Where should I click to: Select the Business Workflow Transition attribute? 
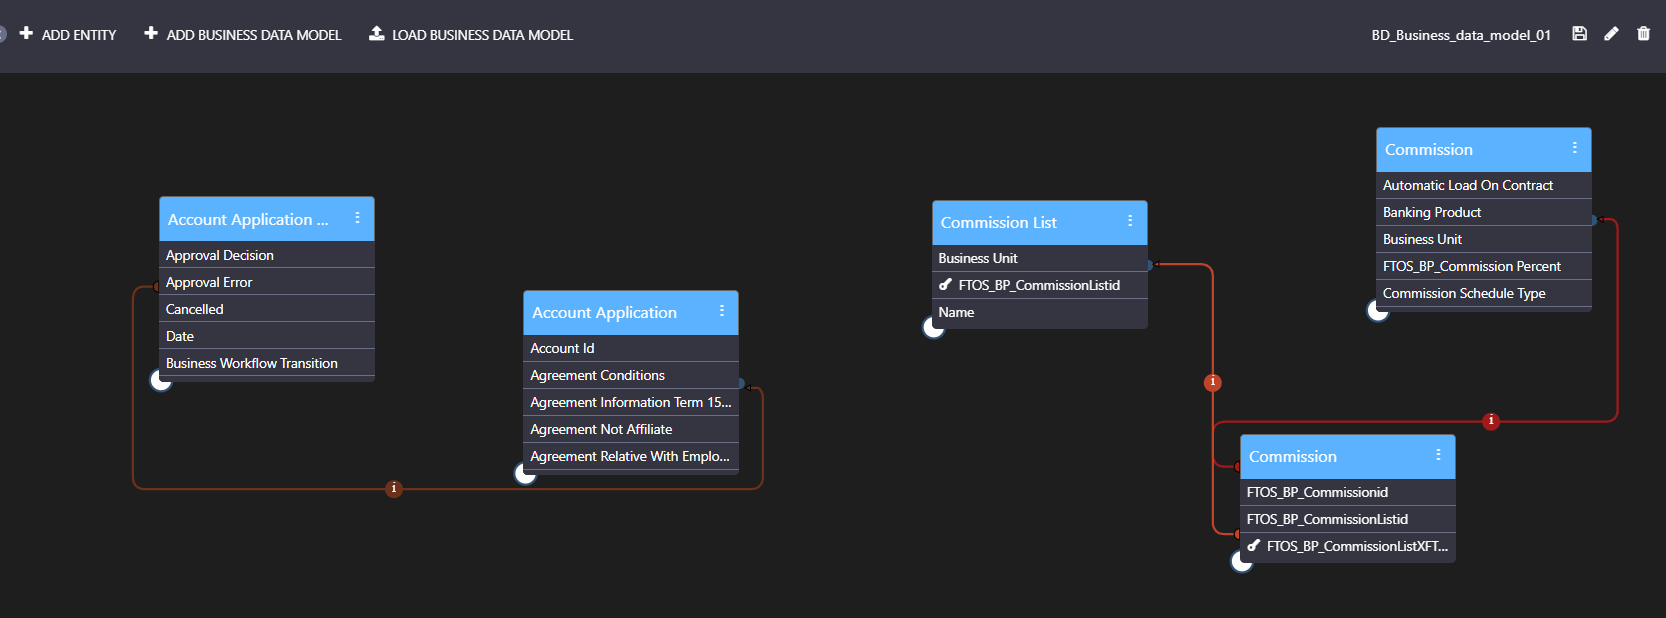251,363
